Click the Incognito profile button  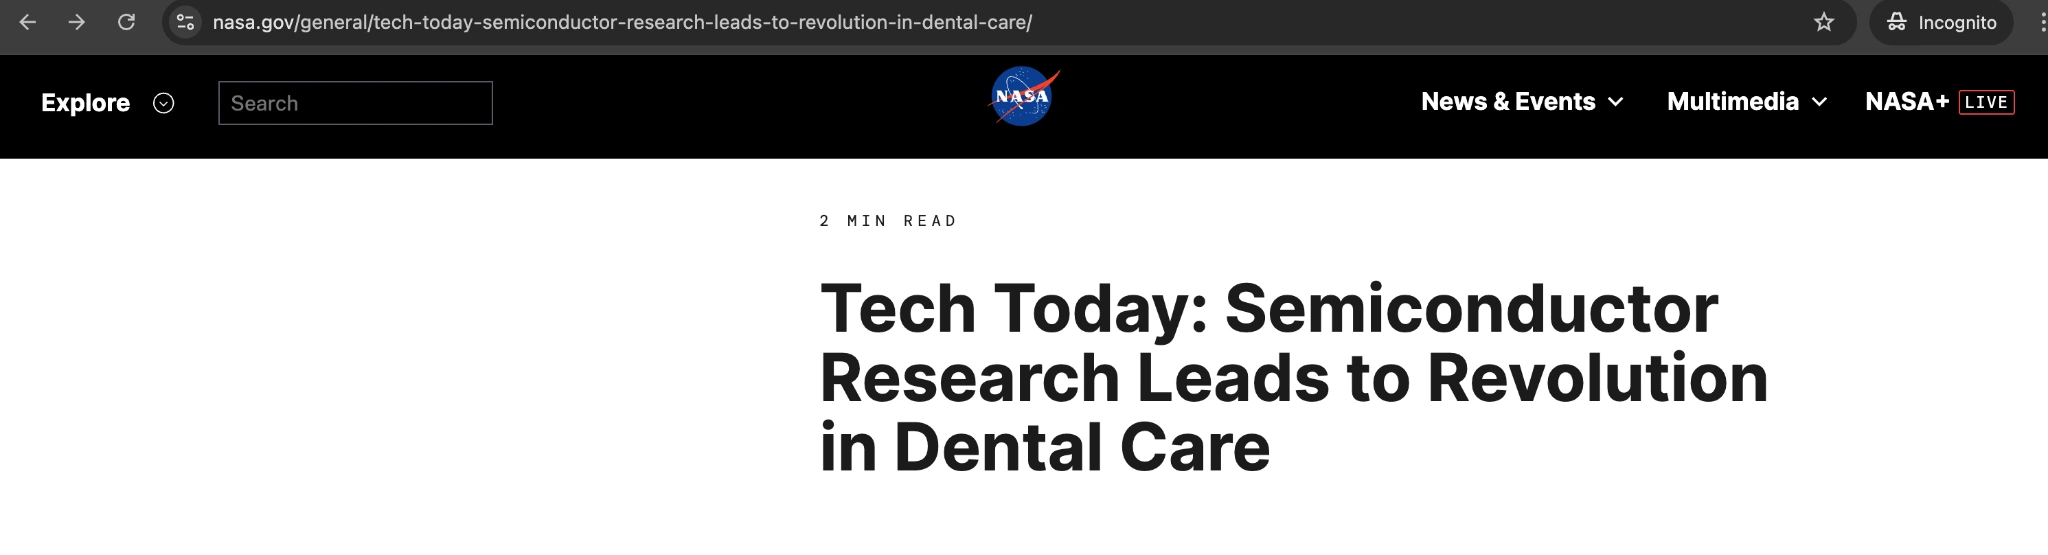(x=1941, y=22)
